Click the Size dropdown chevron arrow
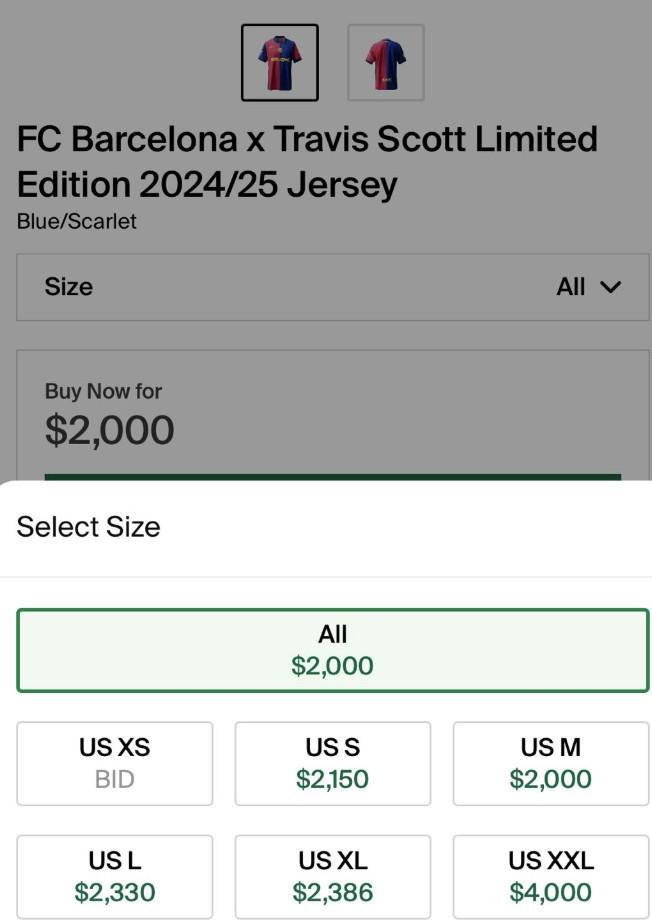 [x=610, y=288]
